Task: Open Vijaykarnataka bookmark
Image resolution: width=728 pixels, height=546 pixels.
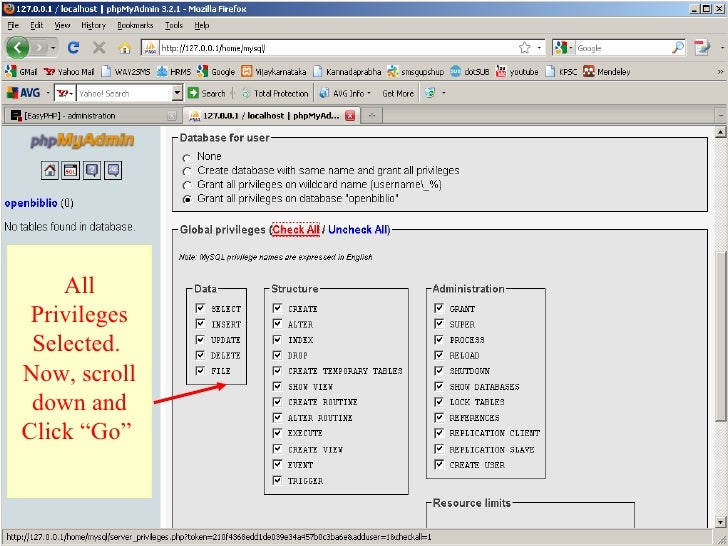Action: [x=274, y=72]
